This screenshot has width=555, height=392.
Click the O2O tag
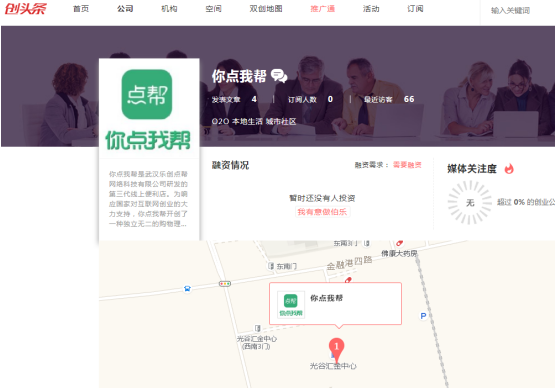click(x=220, y=121)
